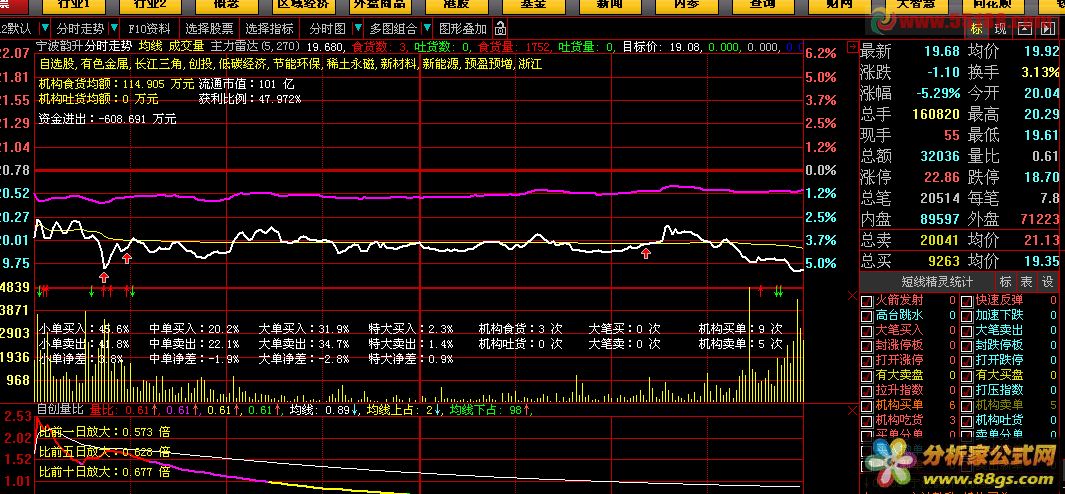Click the 表 icon beside 短线精灵统计

(1026, 281)
